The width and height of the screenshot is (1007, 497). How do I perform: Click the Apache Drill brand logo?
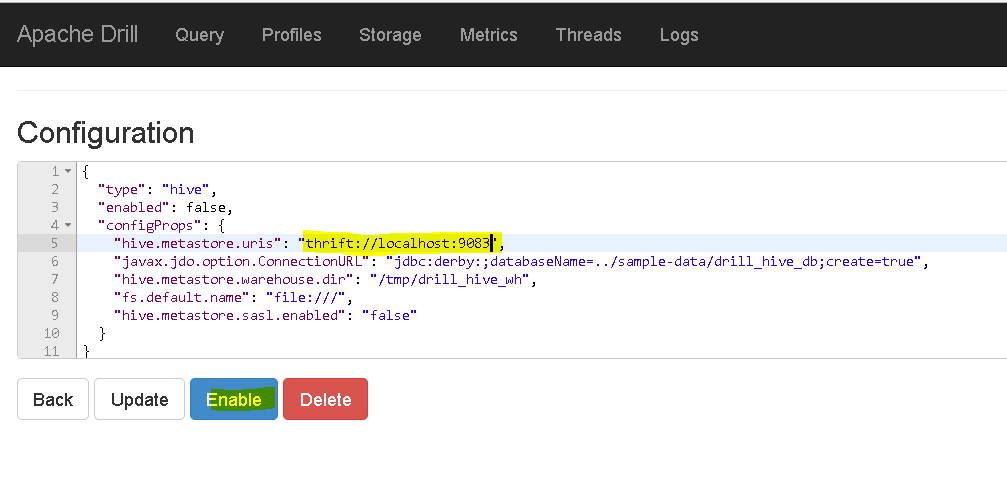[x=77, y=34]
